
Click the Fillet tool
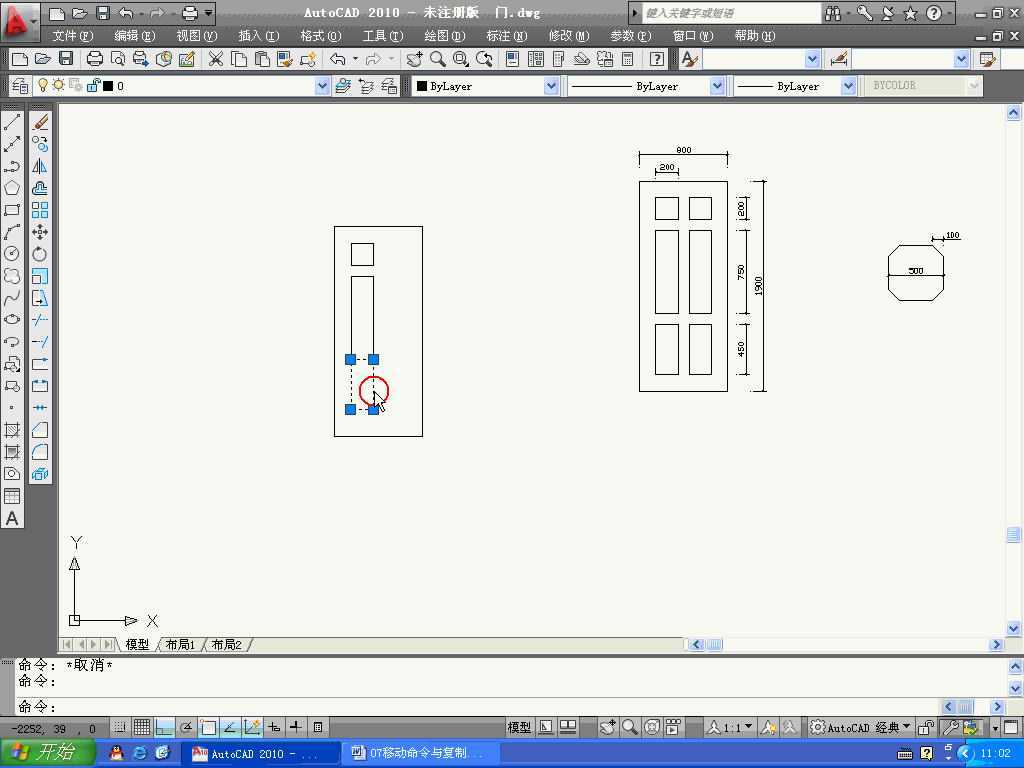tap(40, 452)
